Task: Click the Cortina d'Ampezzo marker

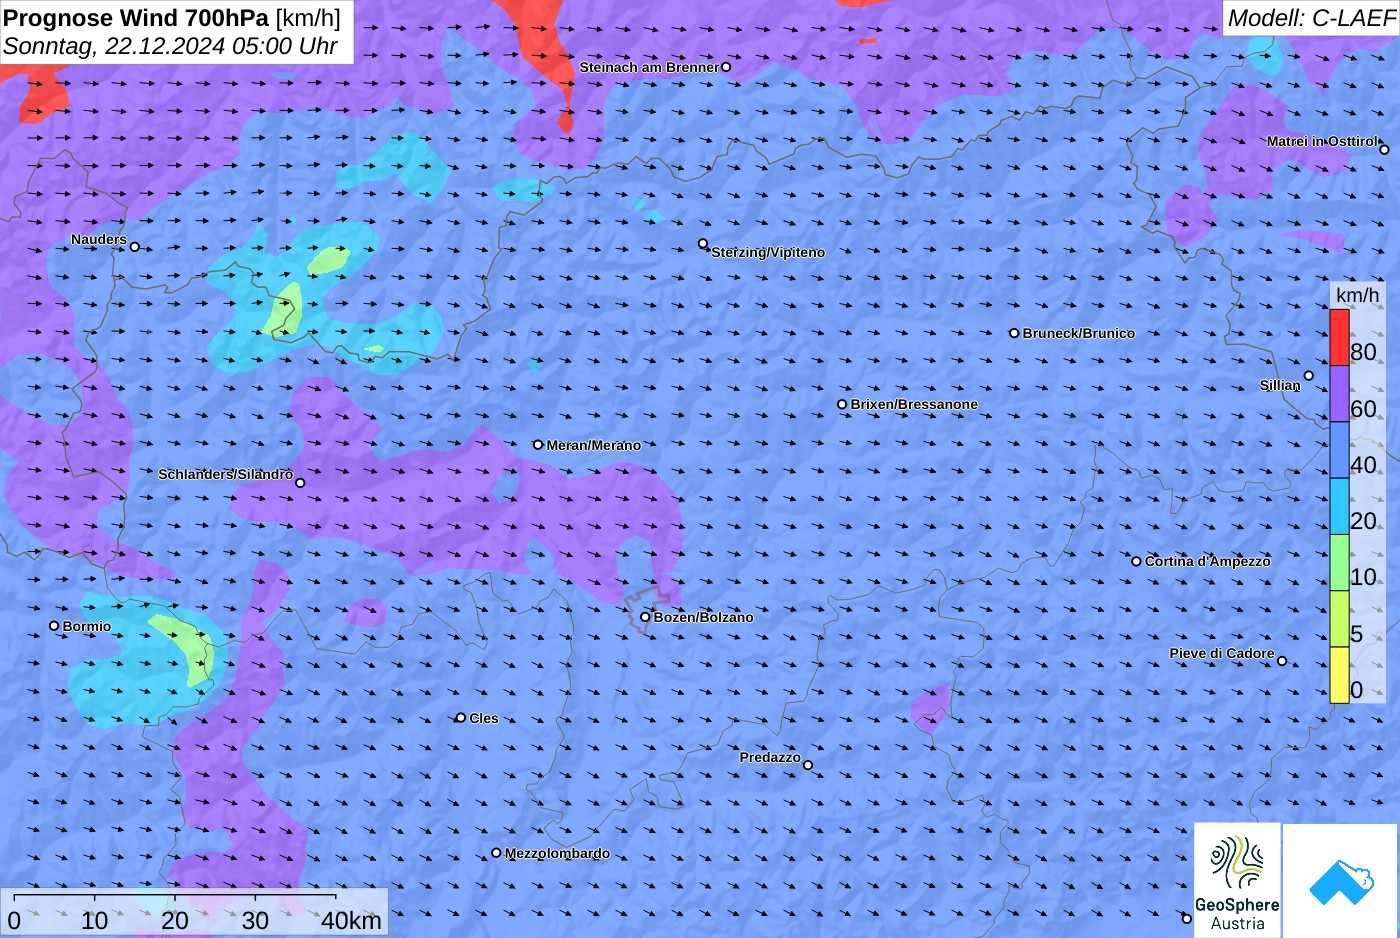Action: point(1136,561)
